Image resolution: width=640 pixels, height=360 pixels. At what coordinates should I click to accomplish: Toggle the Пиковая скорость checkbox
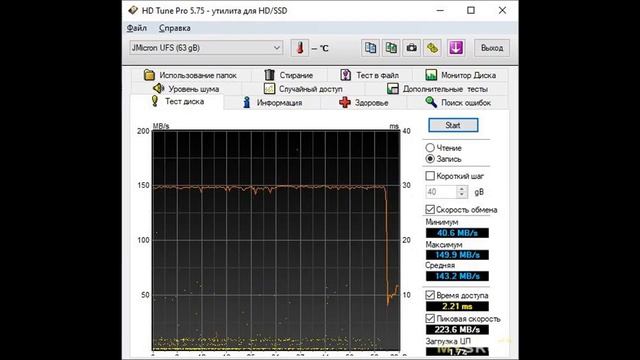(430, 318)
